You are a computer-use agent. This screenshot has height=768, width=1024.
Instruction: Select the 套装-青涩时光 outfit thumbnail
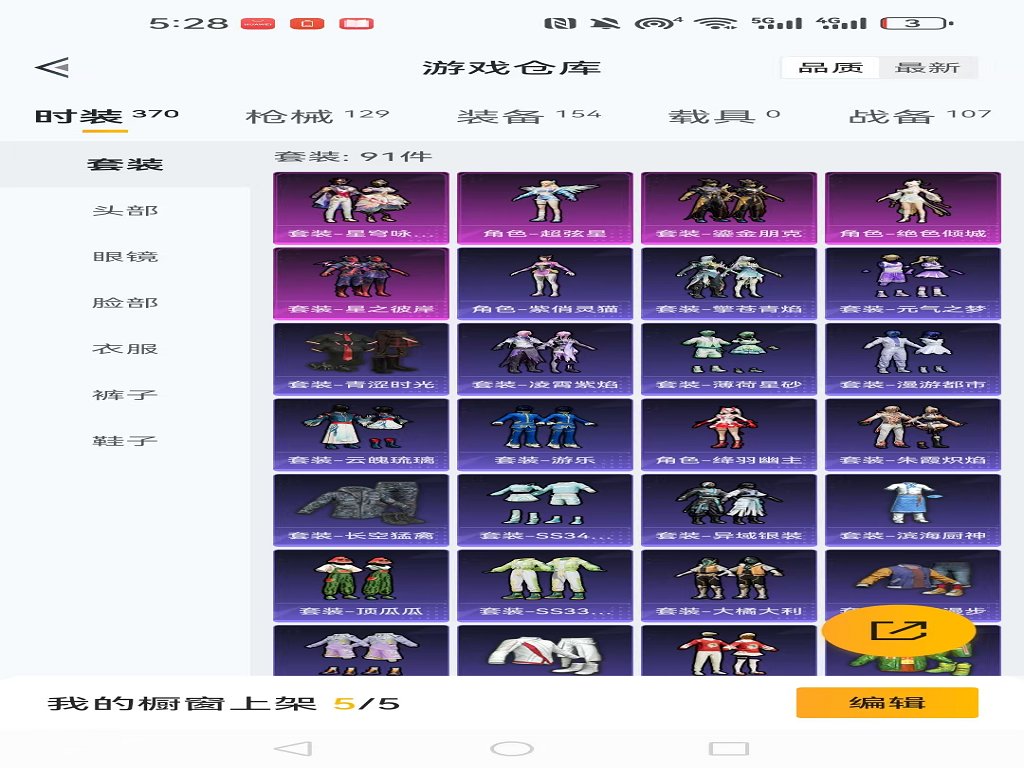361,358
